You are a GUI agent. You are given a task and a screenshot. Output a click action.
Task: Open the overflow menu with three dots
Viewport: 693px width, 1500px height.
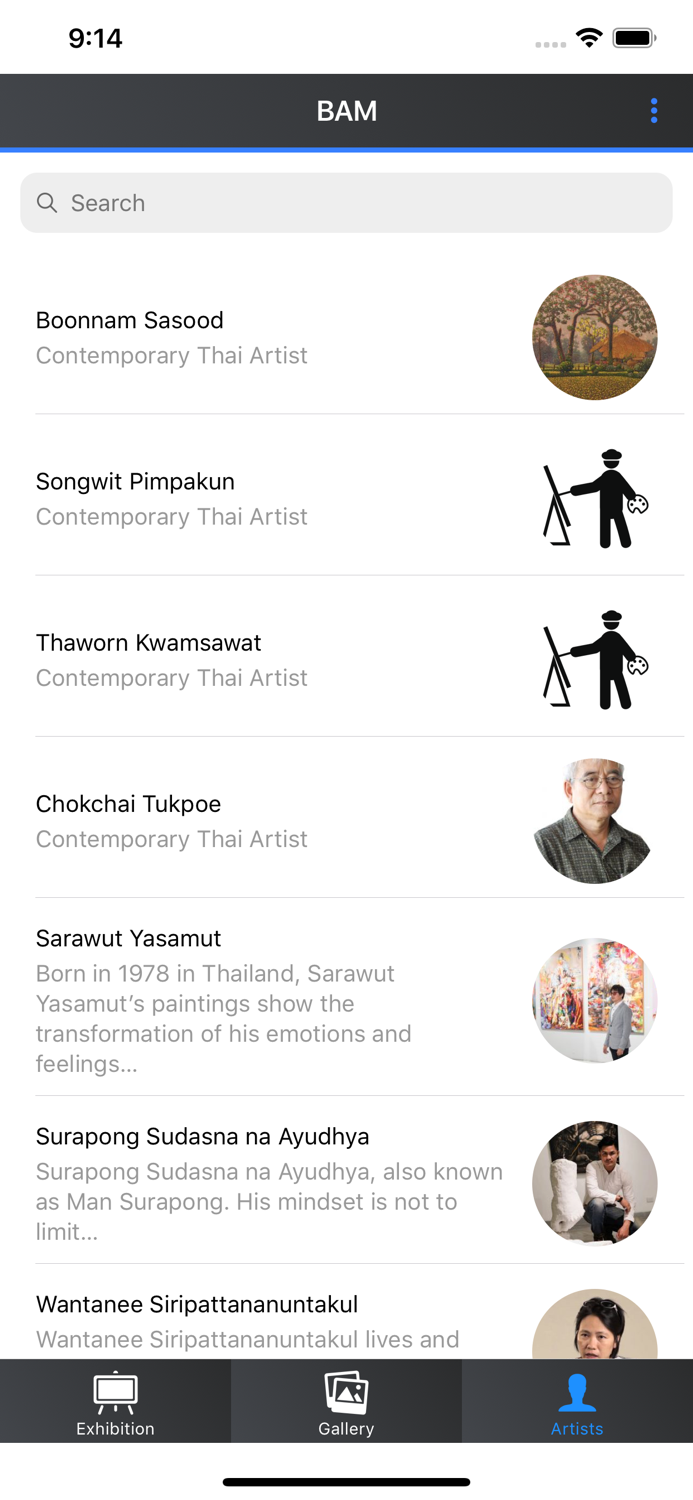click(654, 110)
